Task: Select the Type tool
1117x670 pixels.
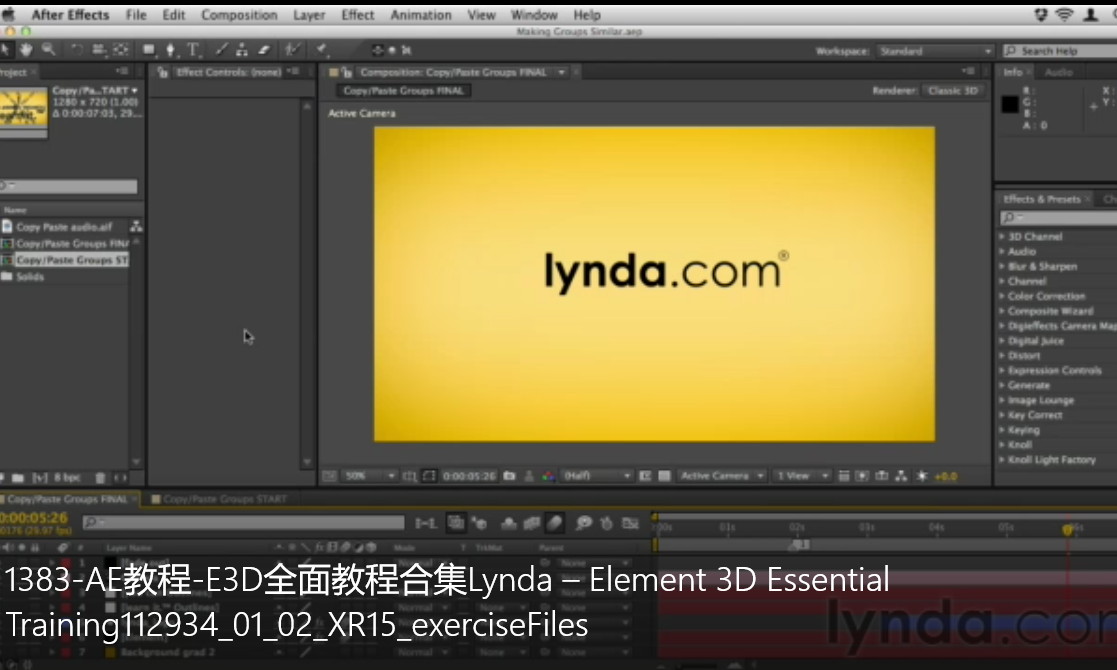Action: 193,50
